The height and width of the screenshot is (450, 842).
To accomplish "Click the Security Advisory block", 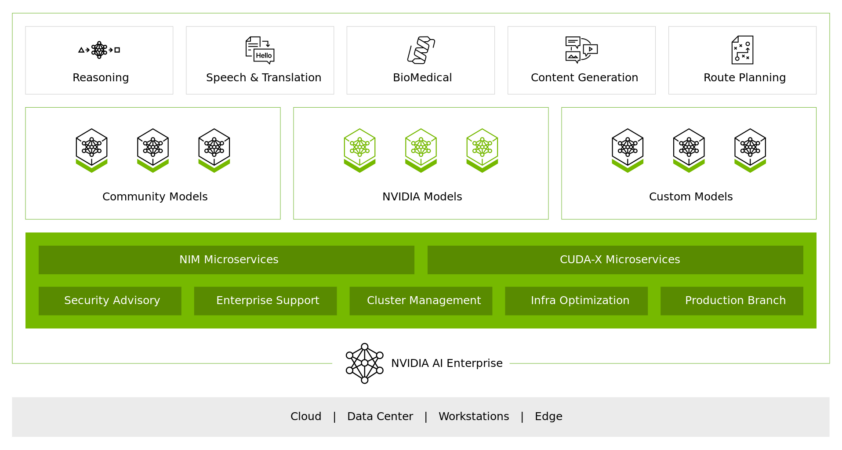I will point(110,301).
